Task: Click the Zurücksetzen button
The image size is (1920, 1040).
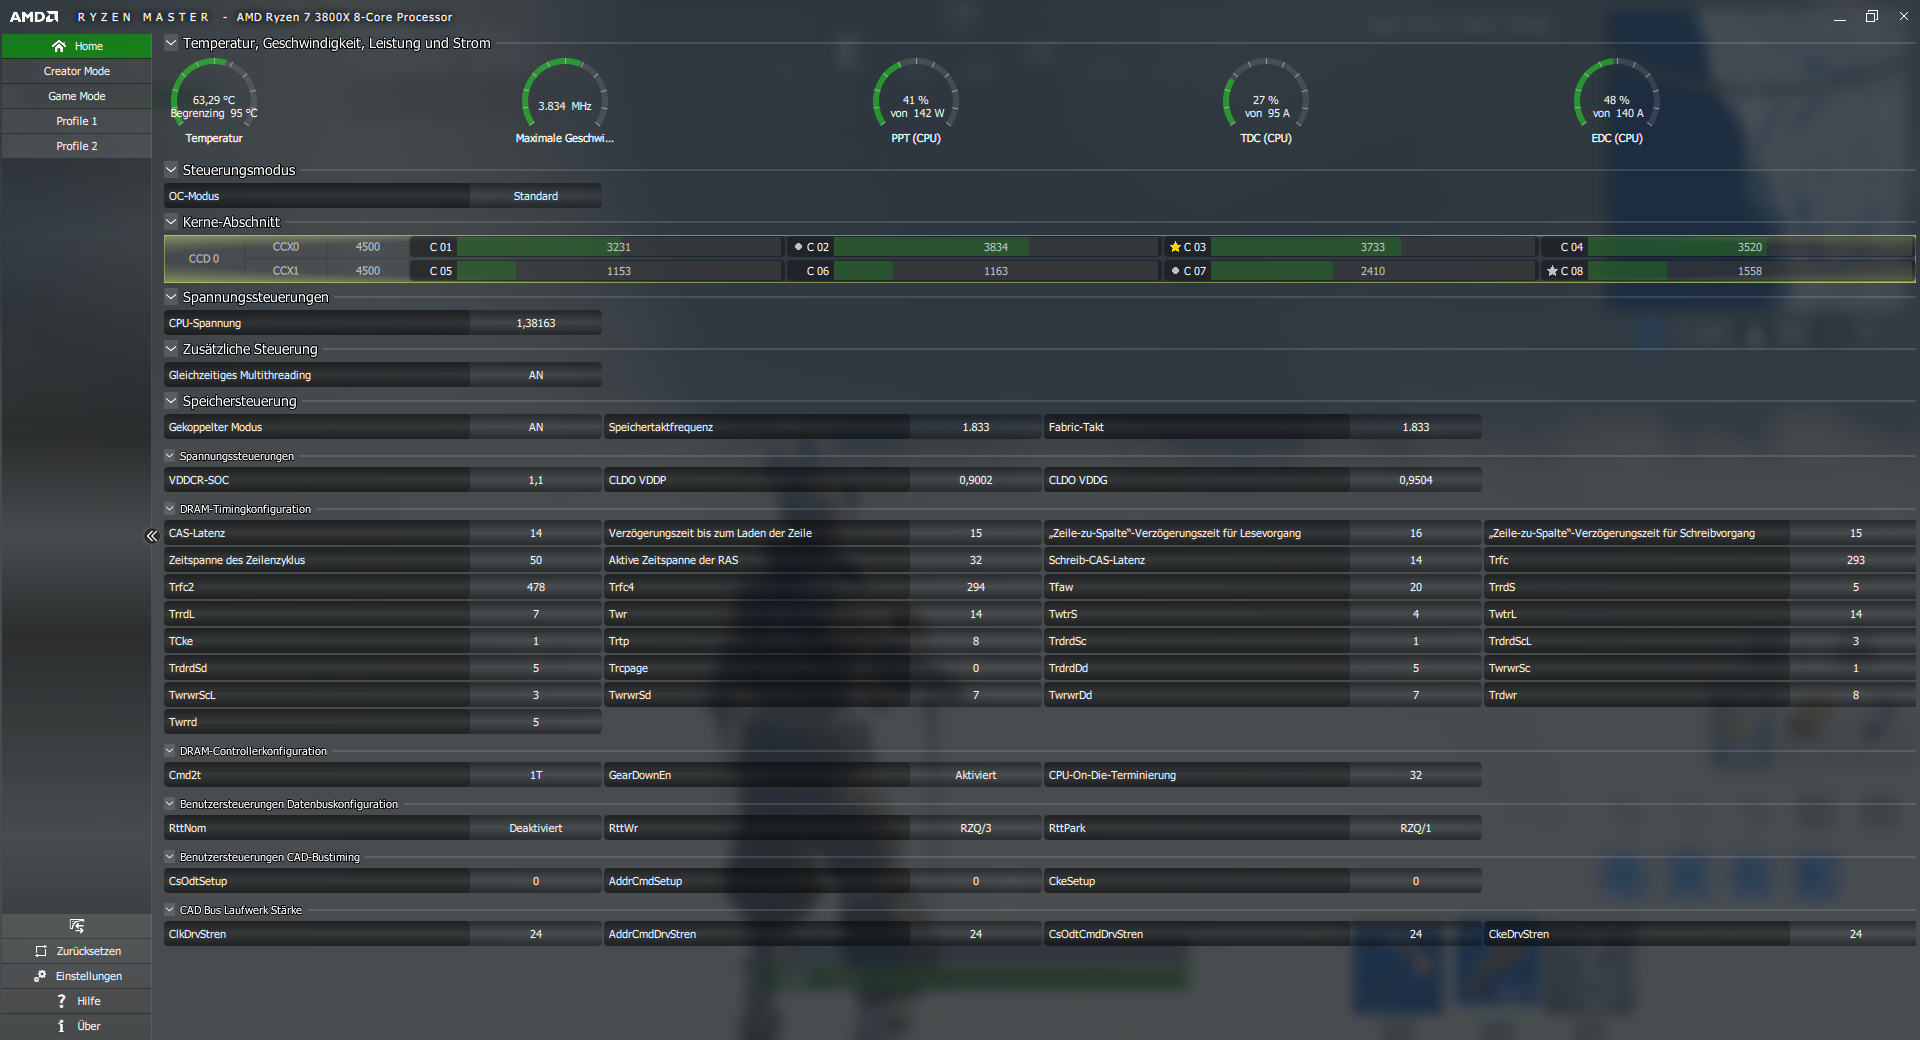Action: point(77,951)
